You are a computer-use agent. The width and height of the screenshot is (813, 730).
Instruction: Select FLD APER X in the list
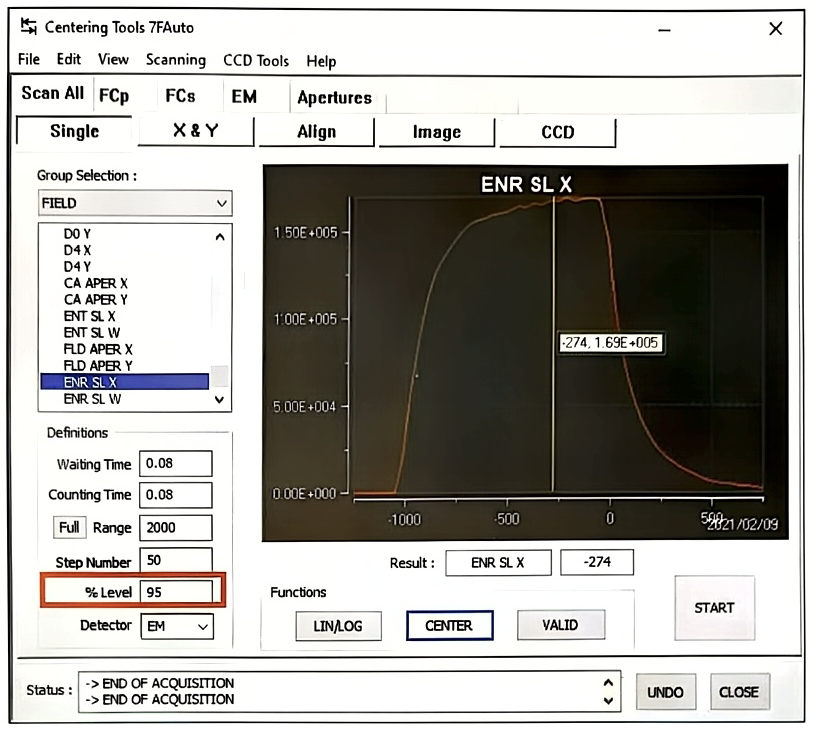(x=98, y=349)
